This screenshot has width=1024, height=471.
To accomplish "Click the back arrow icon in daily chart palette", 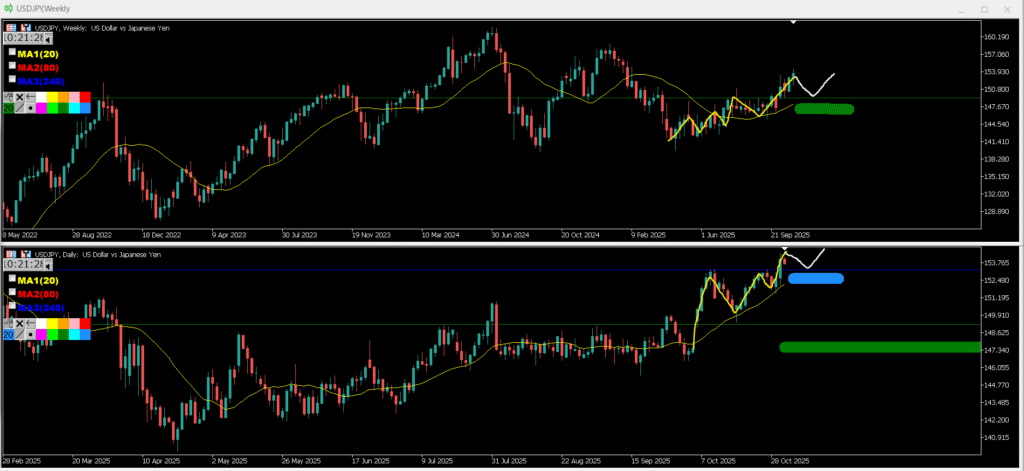I will tap(31, 324).
